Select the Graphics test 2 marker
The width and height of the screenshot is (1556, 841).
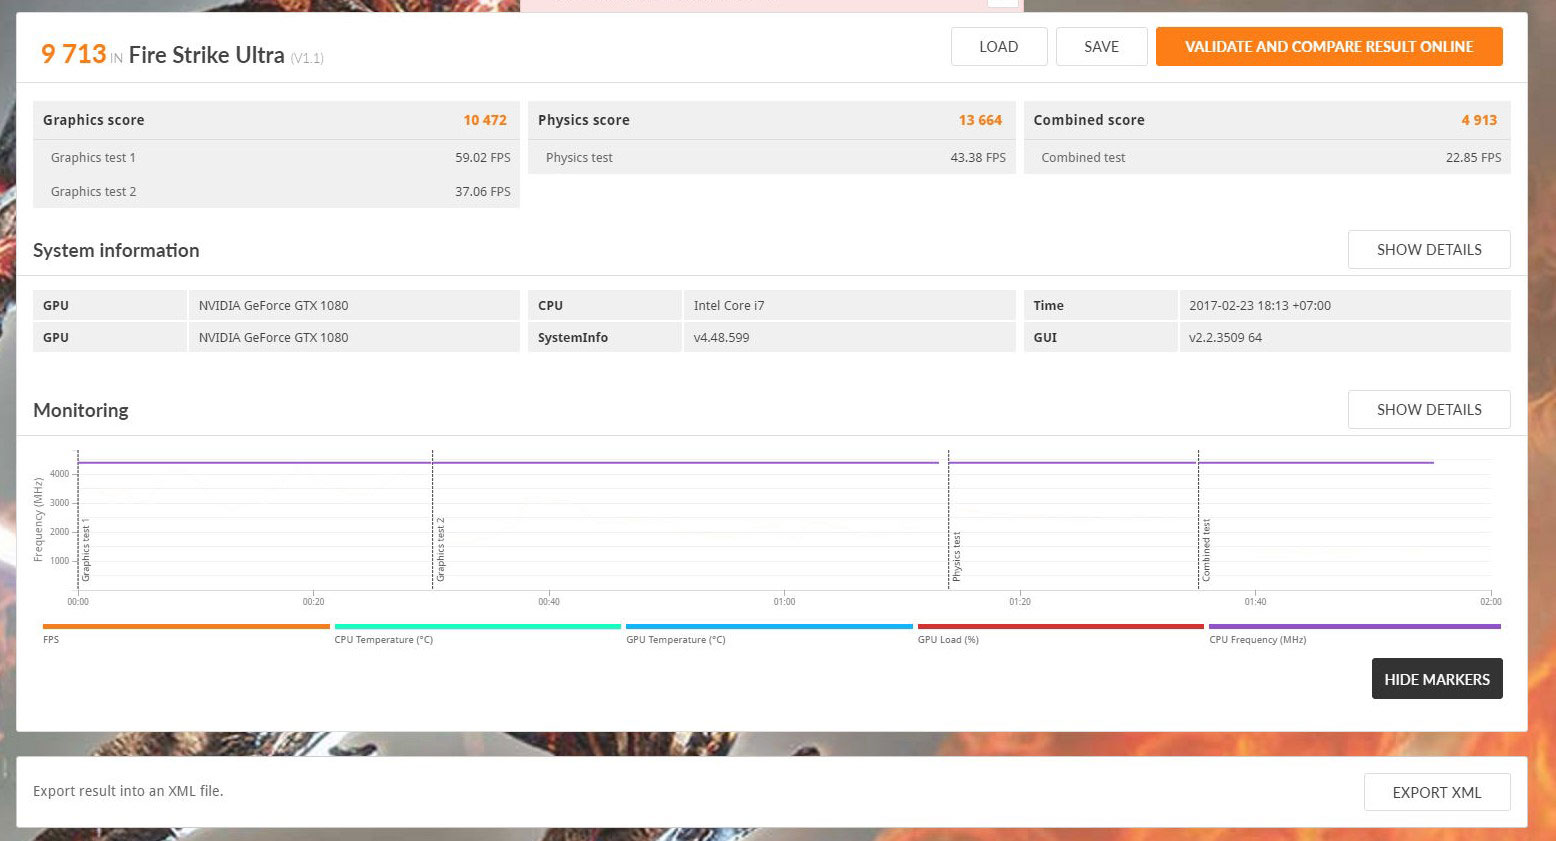441,550
